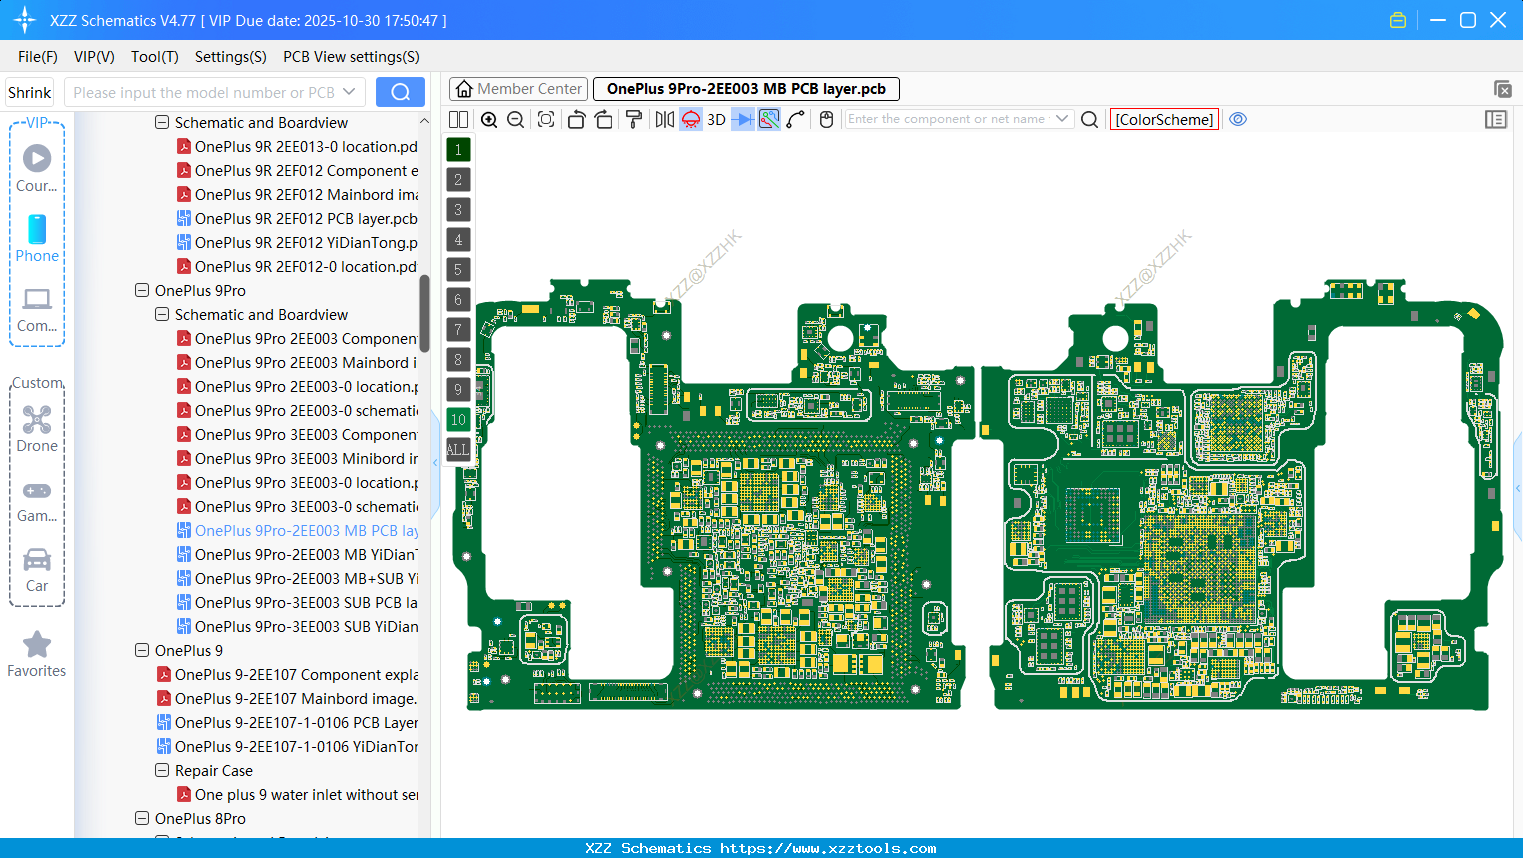Open the Member Center
This screenshot has width=1523, height=858.
518,88
